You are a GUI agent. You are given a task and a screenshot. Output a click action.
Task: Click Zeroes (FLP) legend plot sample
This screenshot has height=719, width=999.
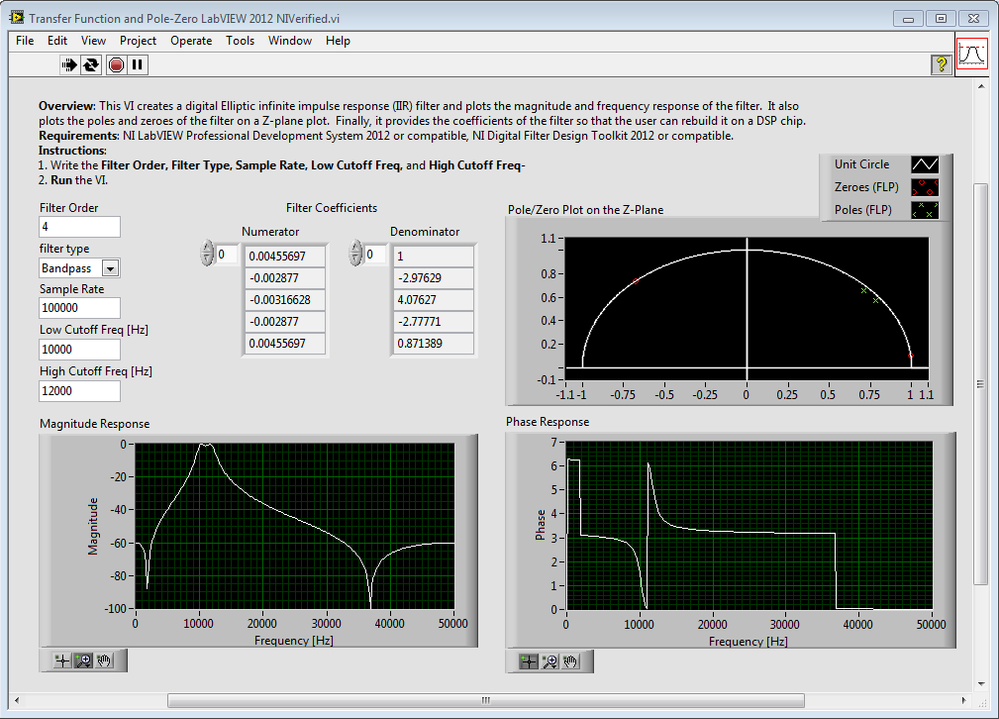point(924,187)
